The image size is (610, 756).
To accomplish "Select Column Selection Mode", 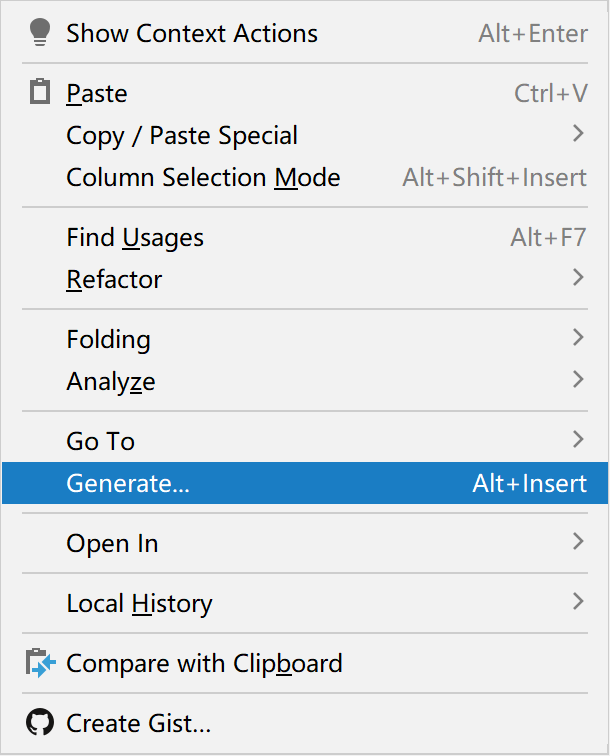I will pos(203,178).
